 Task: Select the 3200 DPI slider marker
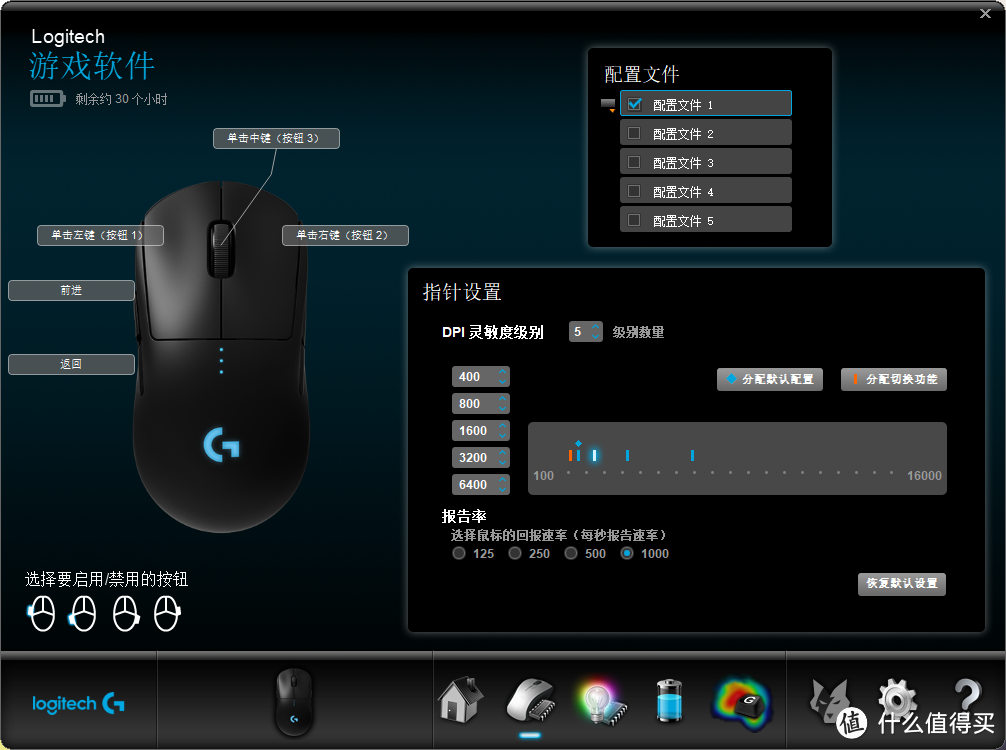[x=627, y=456]
